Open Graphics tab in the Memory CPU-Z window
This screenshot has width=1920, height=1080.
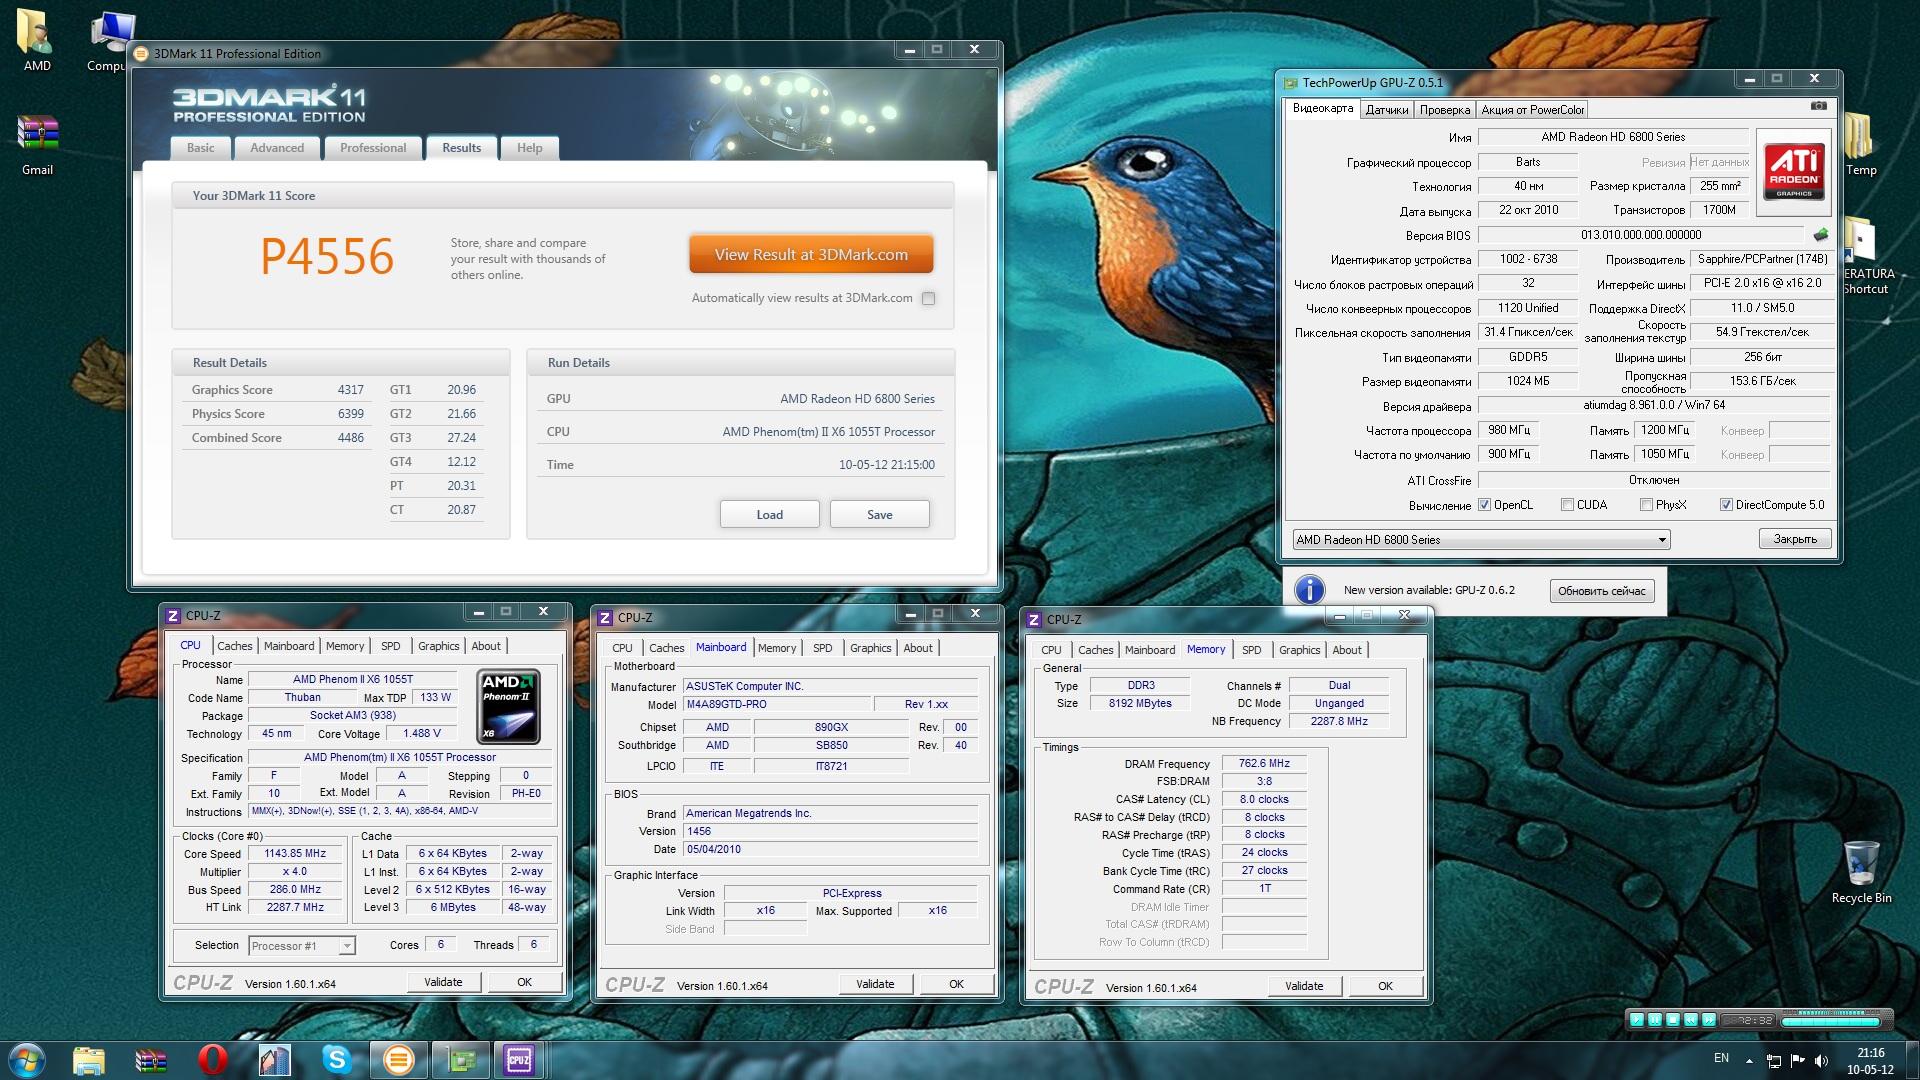pyautogui.click(x=1300, y=650)
